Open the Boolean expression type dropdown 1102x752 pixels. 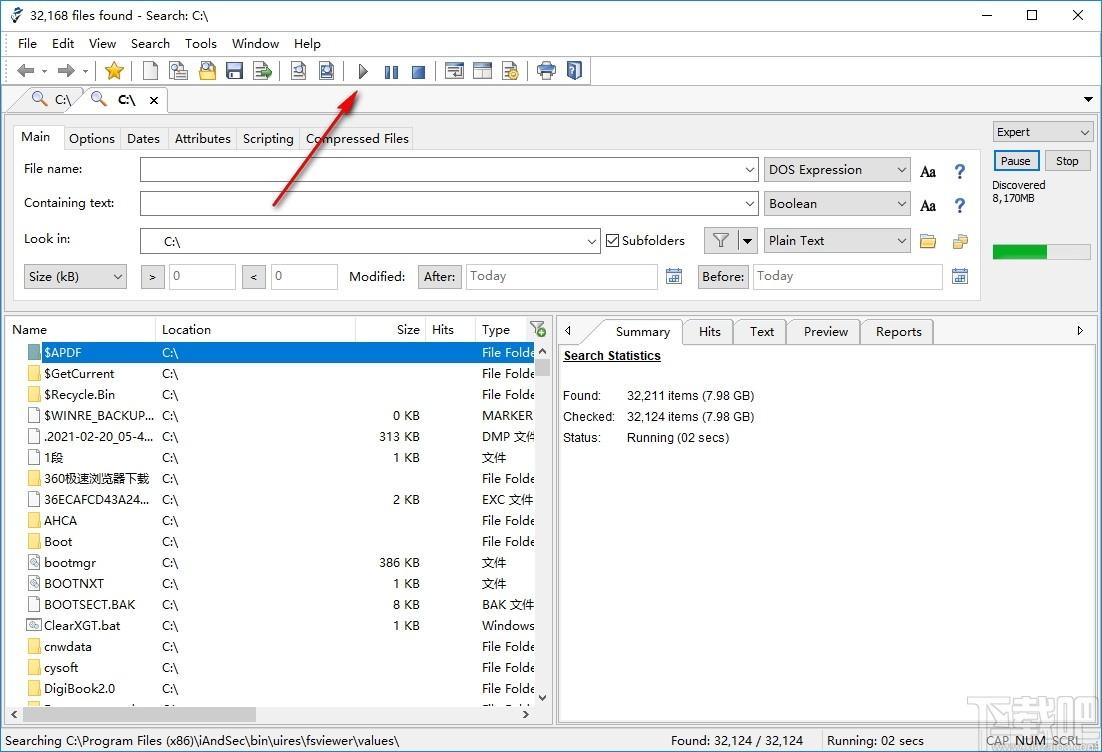(837, 204)
